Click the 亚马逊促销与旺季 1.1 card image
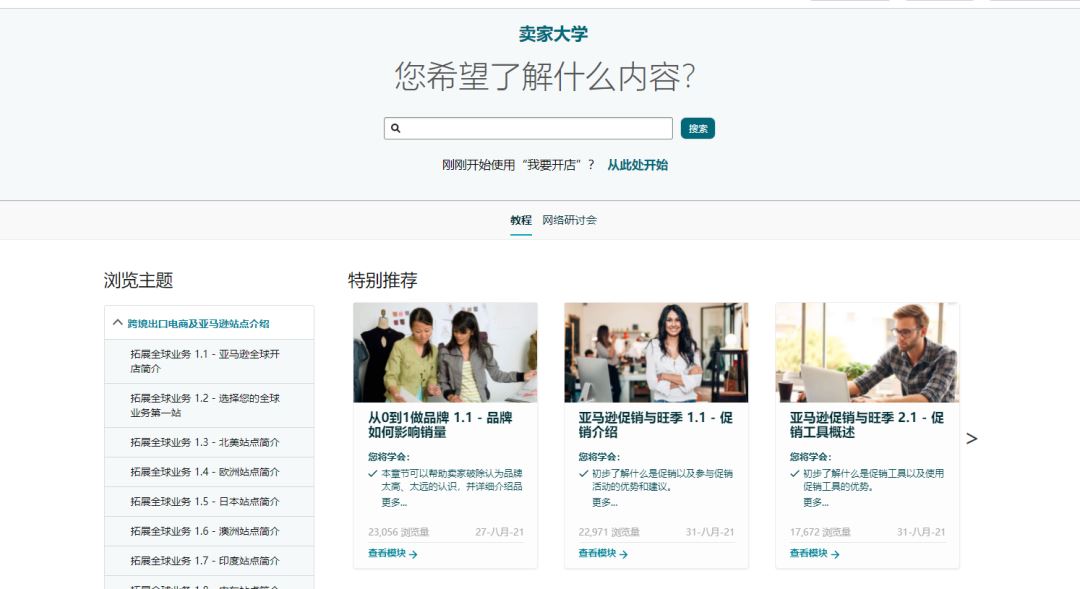Viewport: 1080px width, 589px height. point(656,353)
